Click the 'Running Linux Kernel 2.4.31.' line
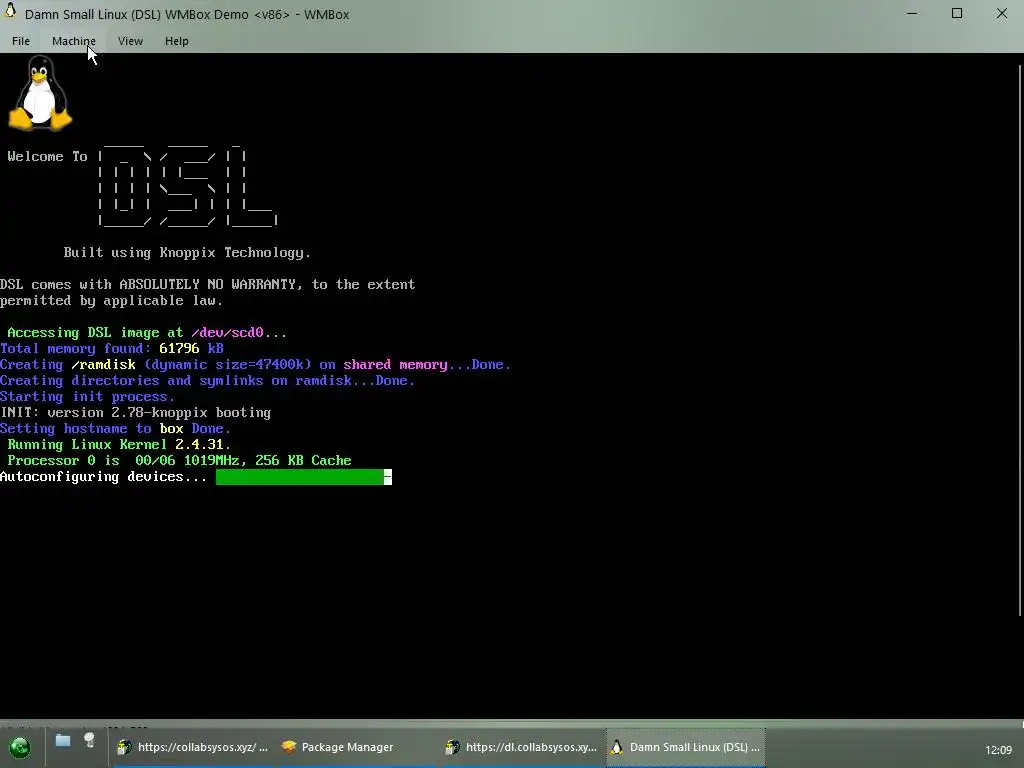The height and width of the screenshot is (768, 1024). pos(119,445)
